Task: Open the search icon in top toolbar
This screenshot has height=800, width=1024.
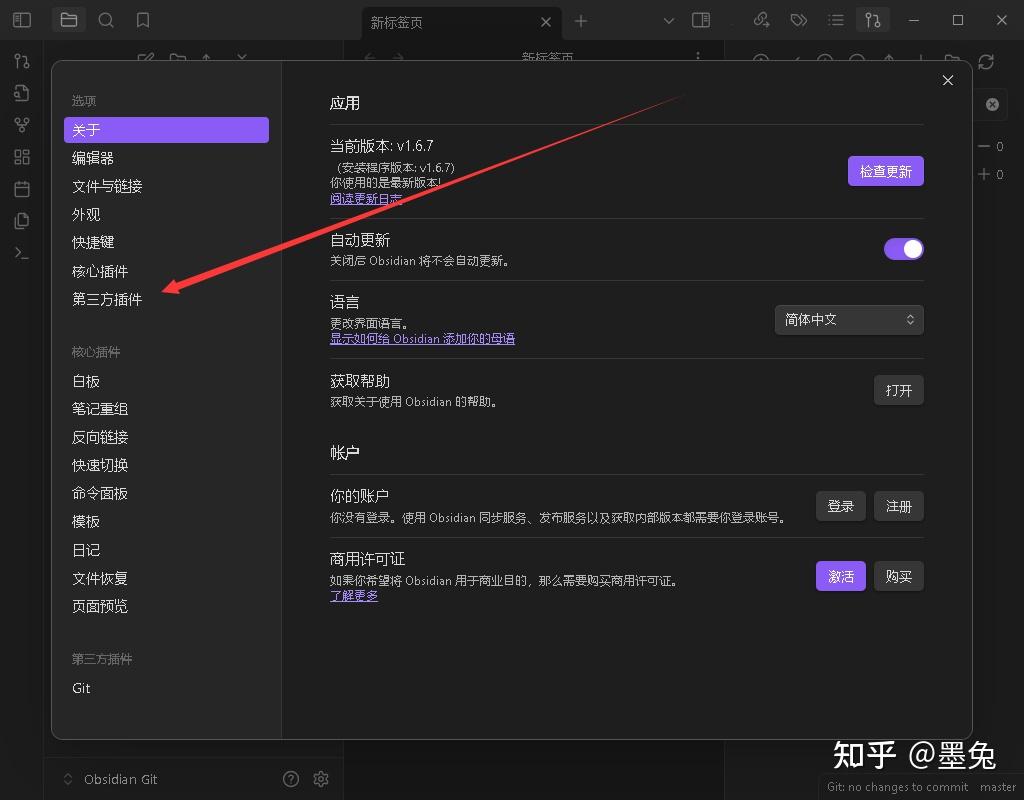Action: [106, 20]
